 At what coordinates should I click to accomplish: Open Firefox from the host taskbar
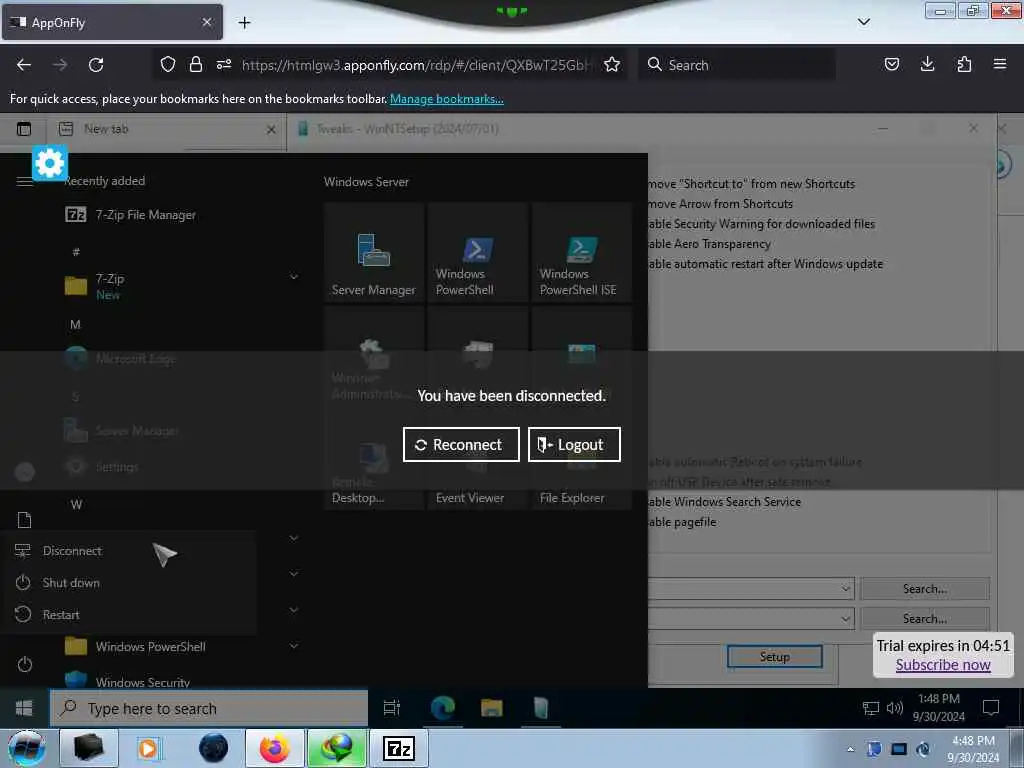tap(274, 748)
